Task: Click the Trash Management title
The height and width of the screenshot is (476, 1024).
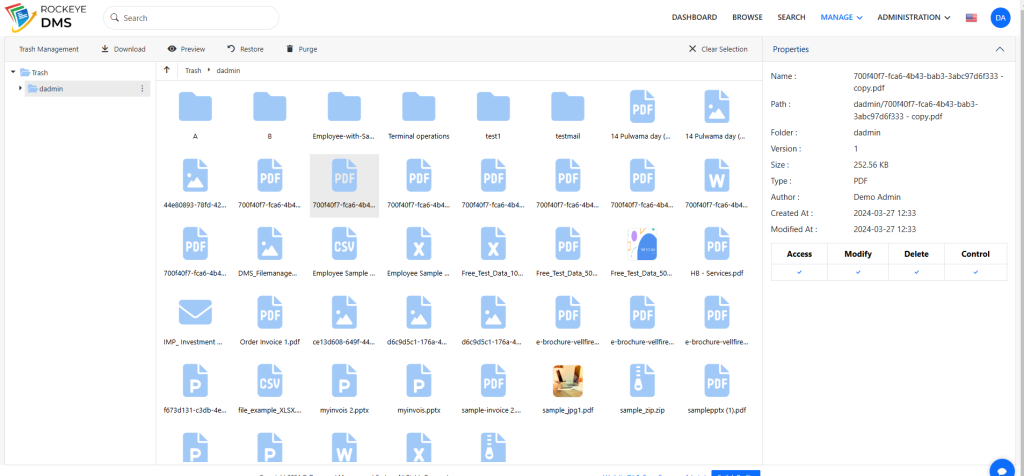Action: point(49,49)
